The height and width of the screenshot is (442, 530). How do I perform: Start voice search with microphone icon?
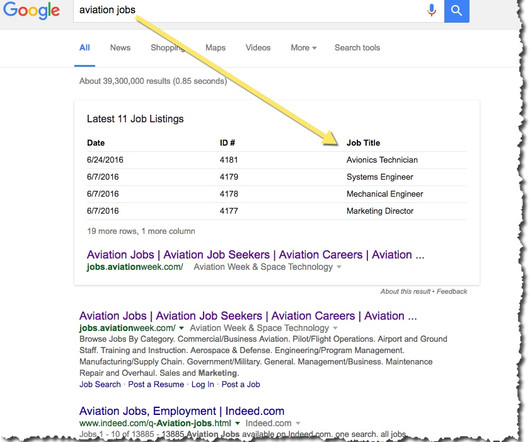(431, 10)
